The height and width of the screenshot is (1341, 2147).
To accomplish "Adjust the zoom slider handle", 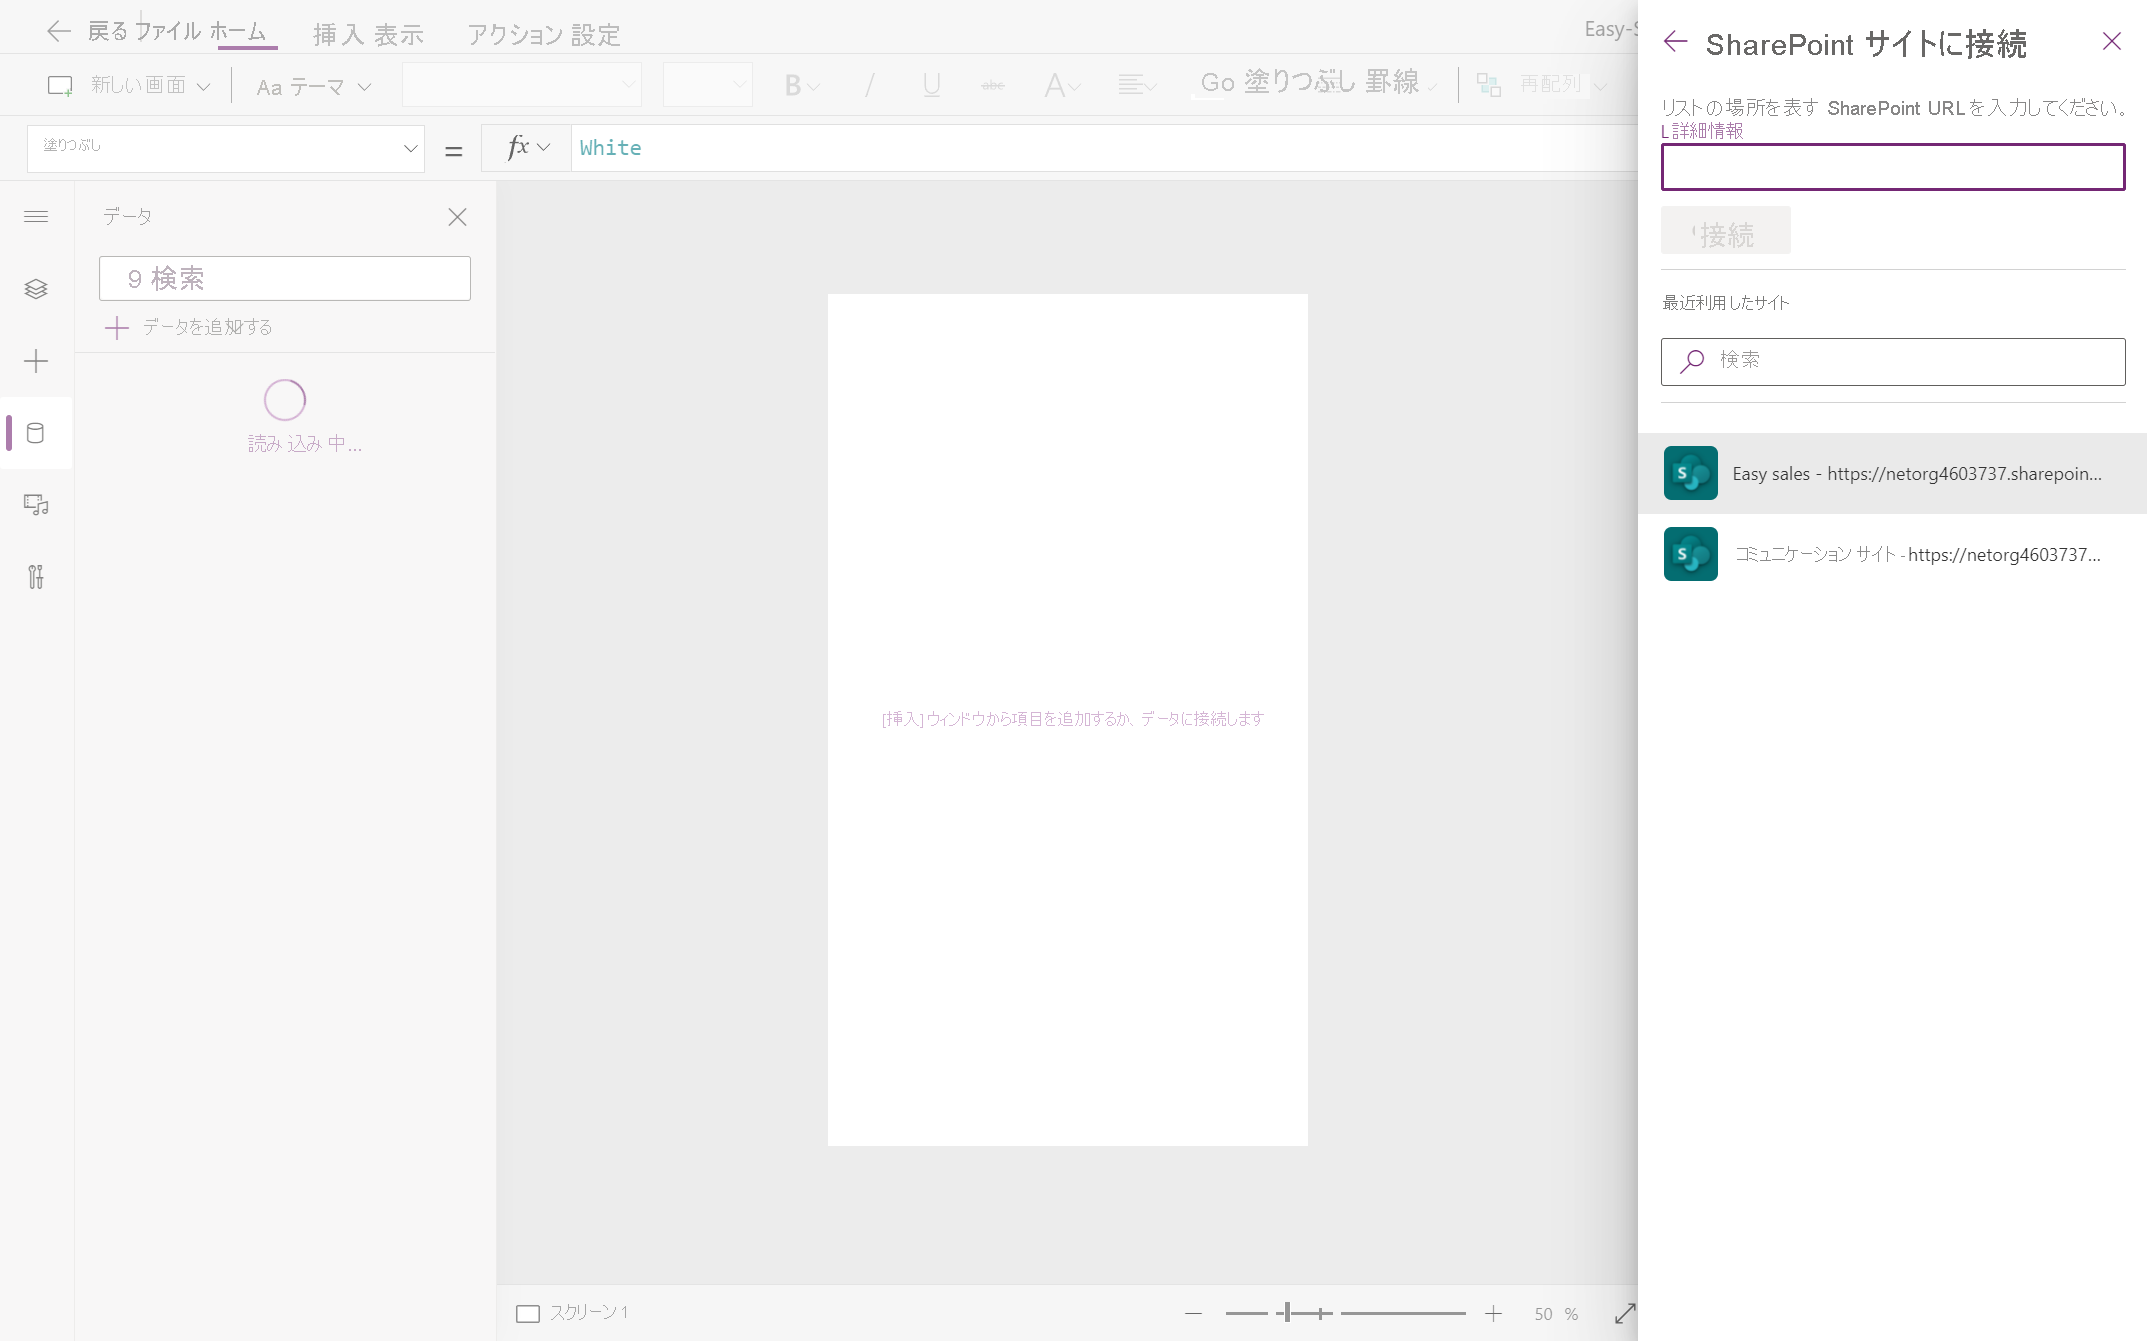I will pyautogui.click(x=1287, y=1313).
